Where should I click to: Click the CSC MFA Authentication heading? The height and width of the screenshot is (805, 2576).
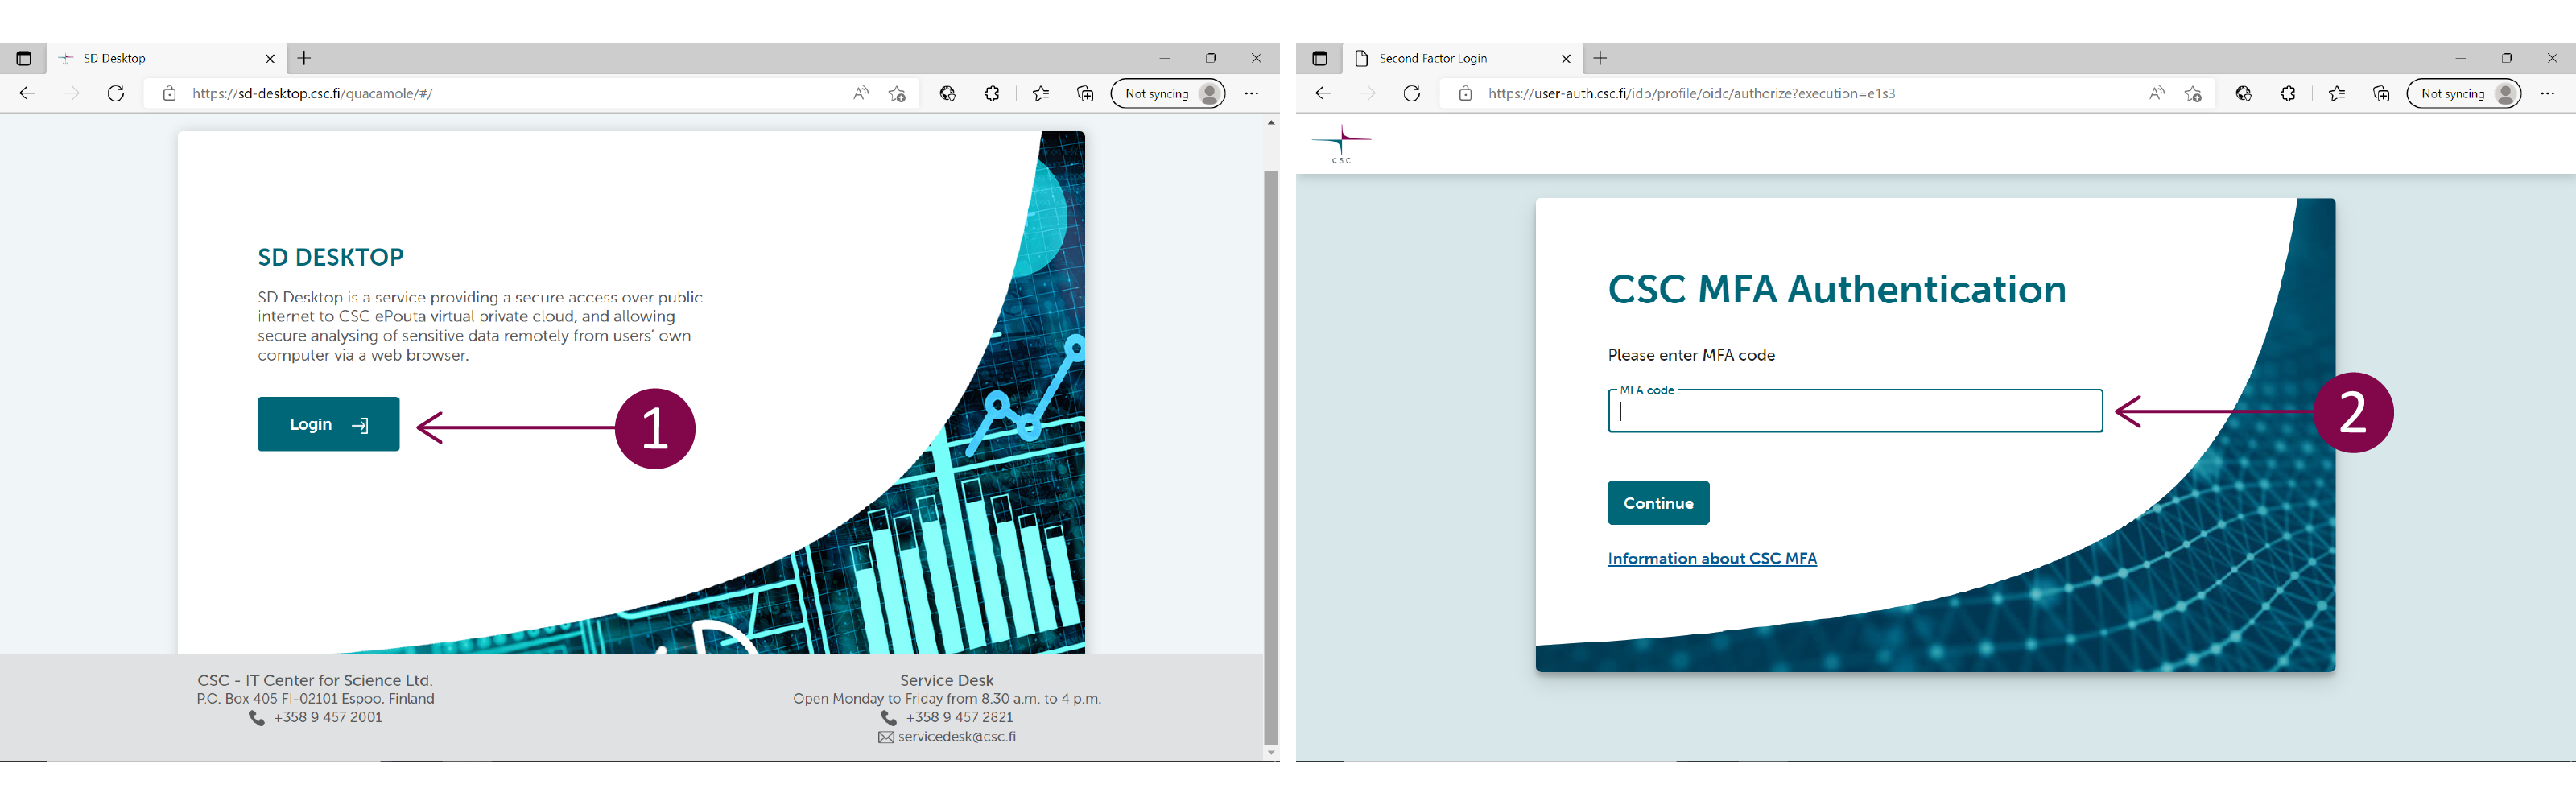(x=1837, y=289)
